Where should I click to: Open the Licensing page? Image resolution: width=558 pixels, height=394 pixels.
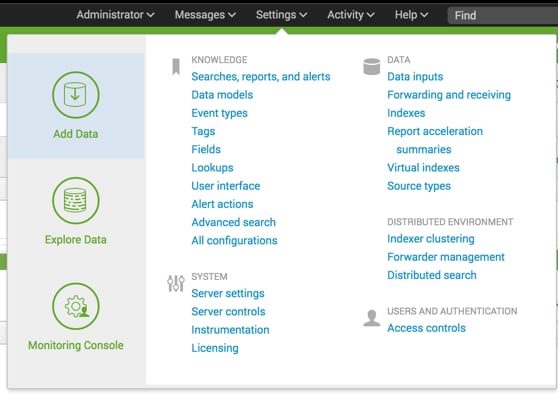(x=215, y=348)
